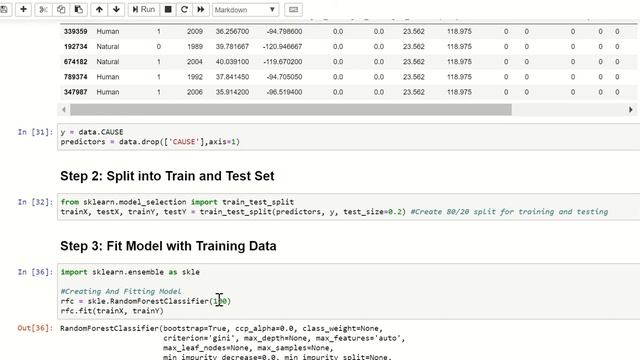Click the Out[36] output prompt
Image resolution: width=640 pixels, height=360 pixels.
35,328
